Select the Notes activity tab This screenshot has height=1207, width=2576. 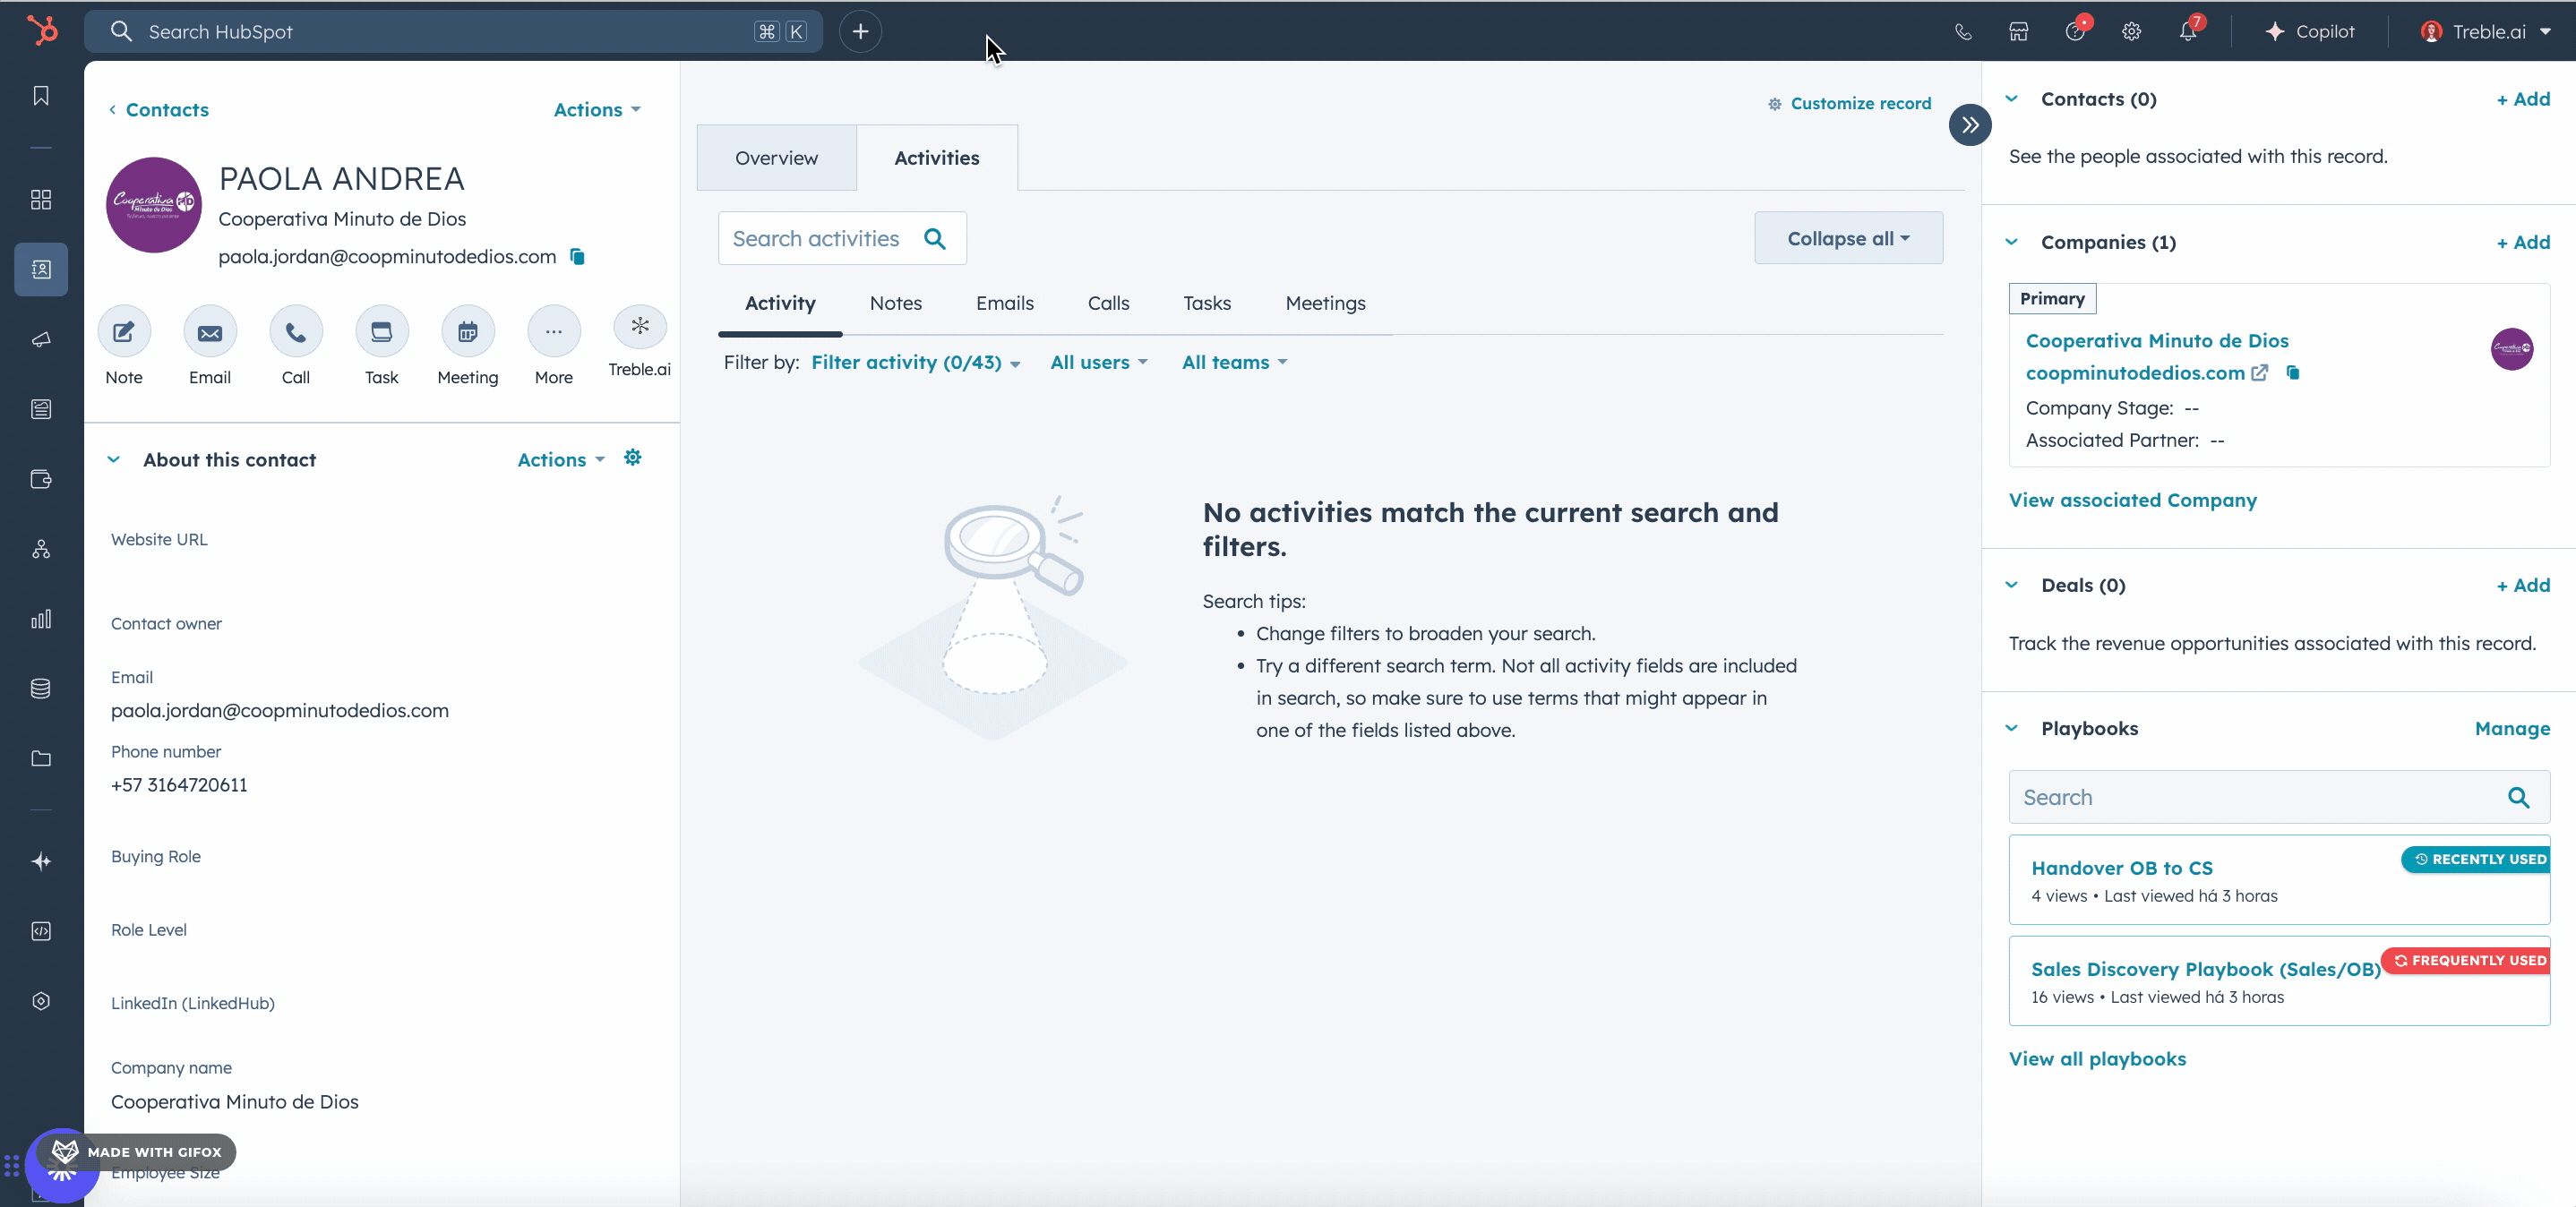[x=895, y=303]
